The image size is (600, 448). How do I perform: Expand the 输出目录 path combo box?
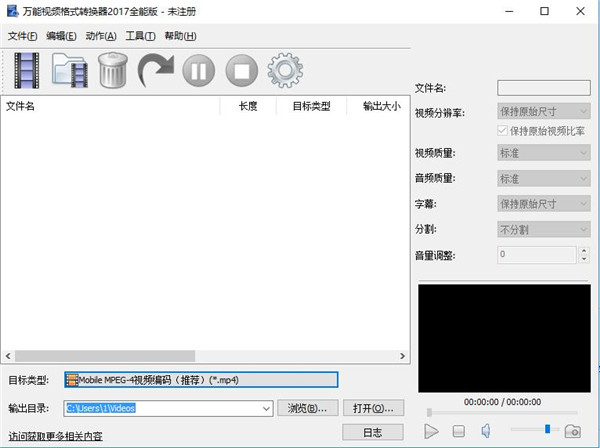tap(264, 408)
